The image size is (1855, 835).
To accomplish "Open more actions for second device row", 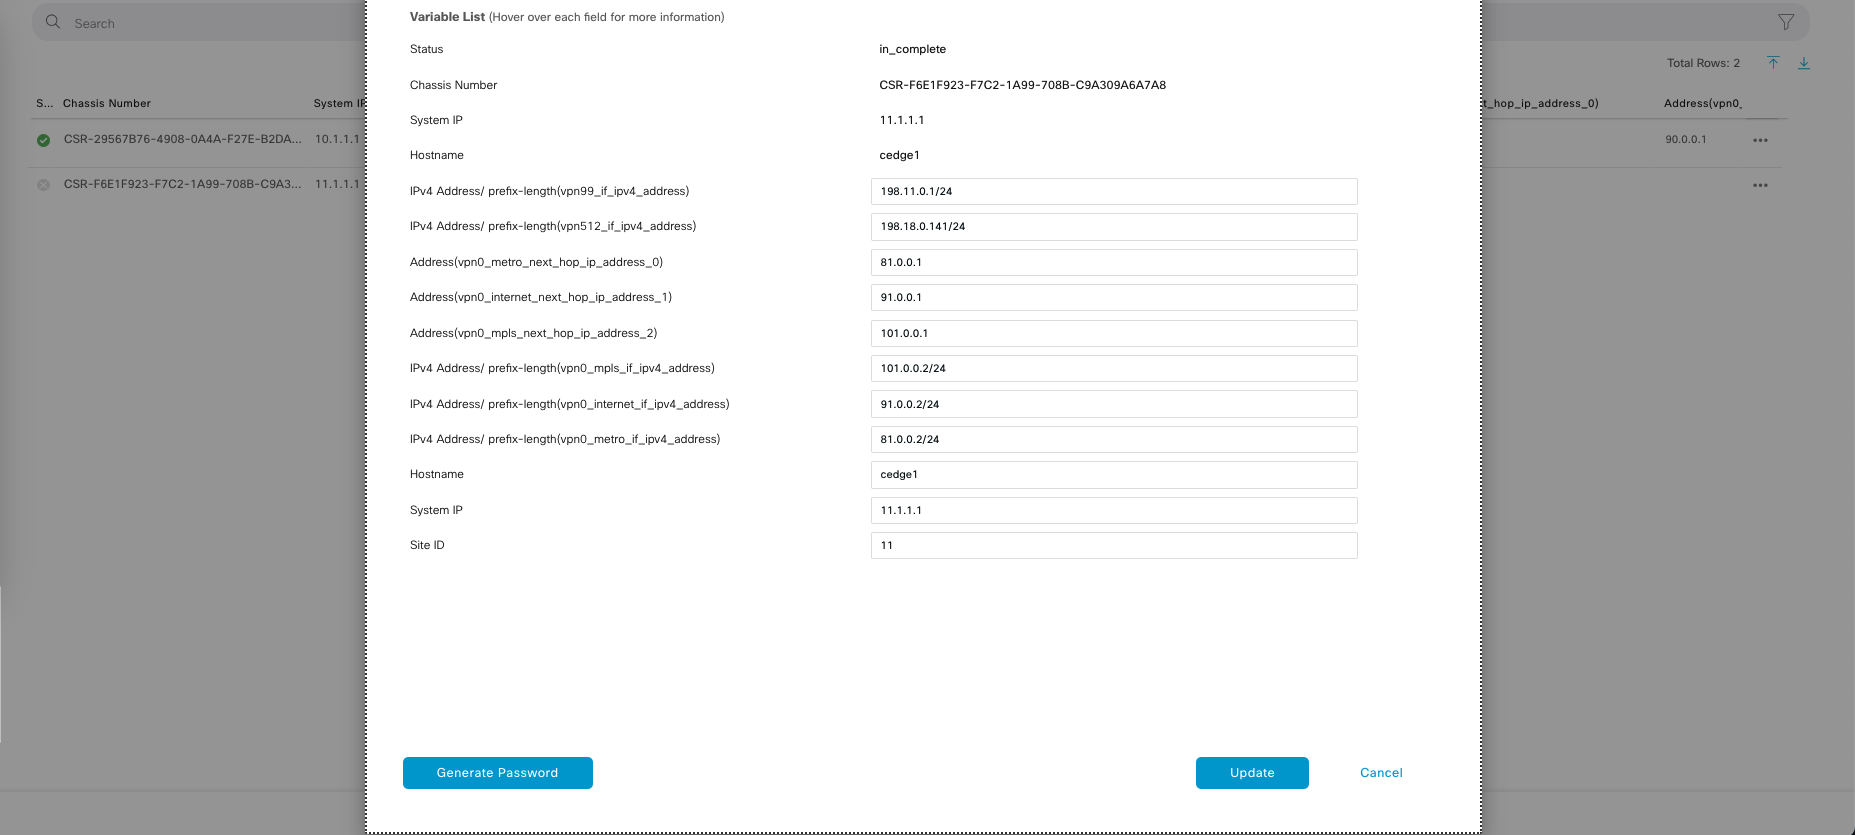I will click(1760, 185).
